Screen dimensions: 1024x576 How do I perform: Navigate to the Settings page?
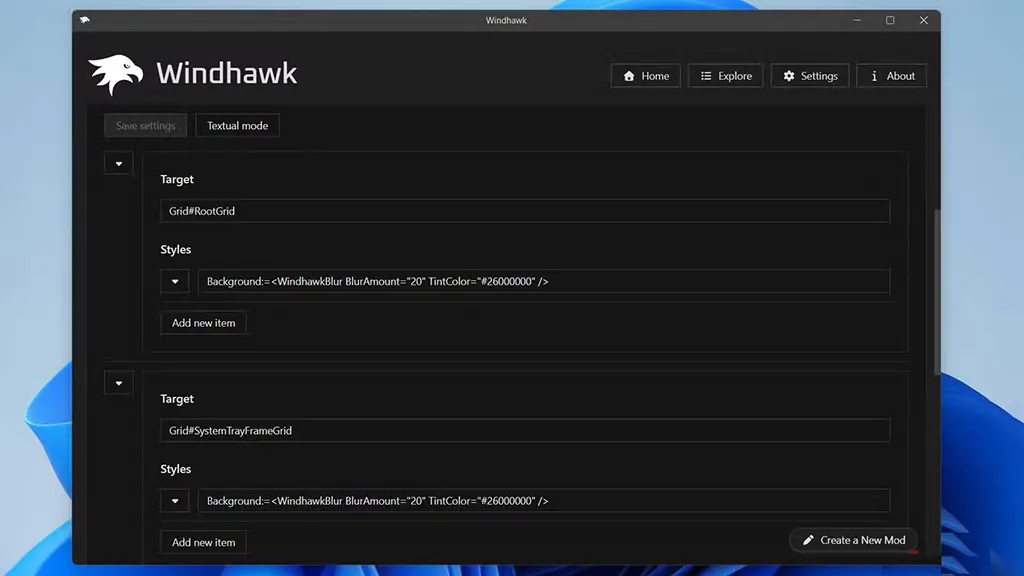point(809,75)
